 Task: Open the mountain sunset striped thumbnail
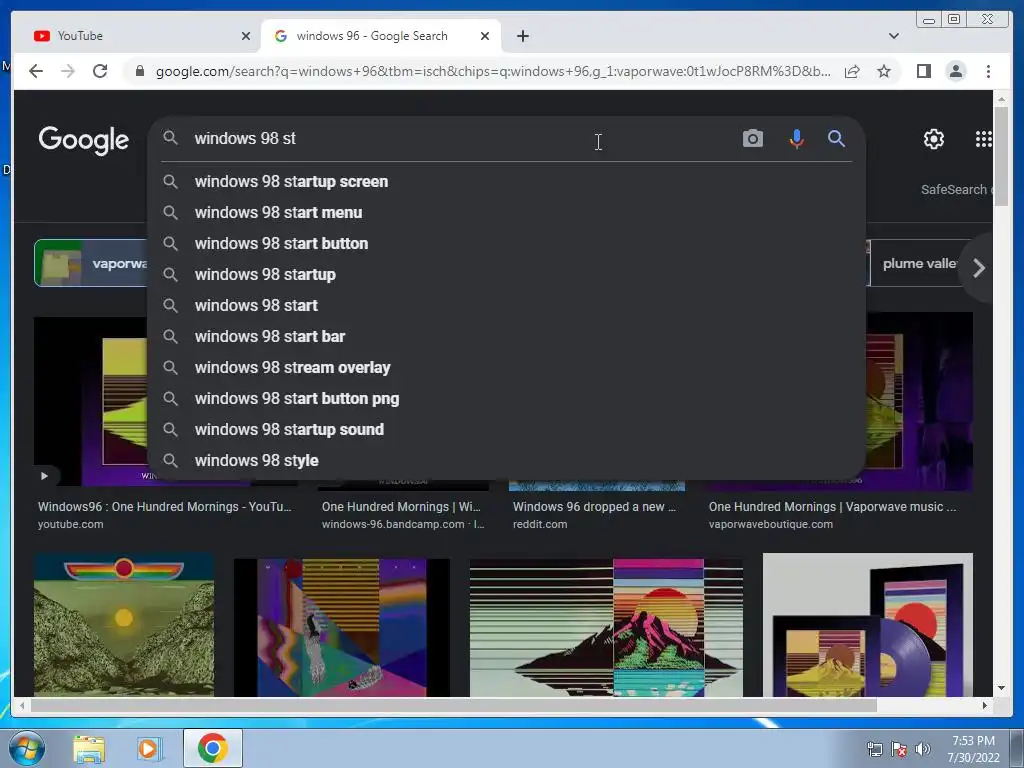(x=606, y=627)
